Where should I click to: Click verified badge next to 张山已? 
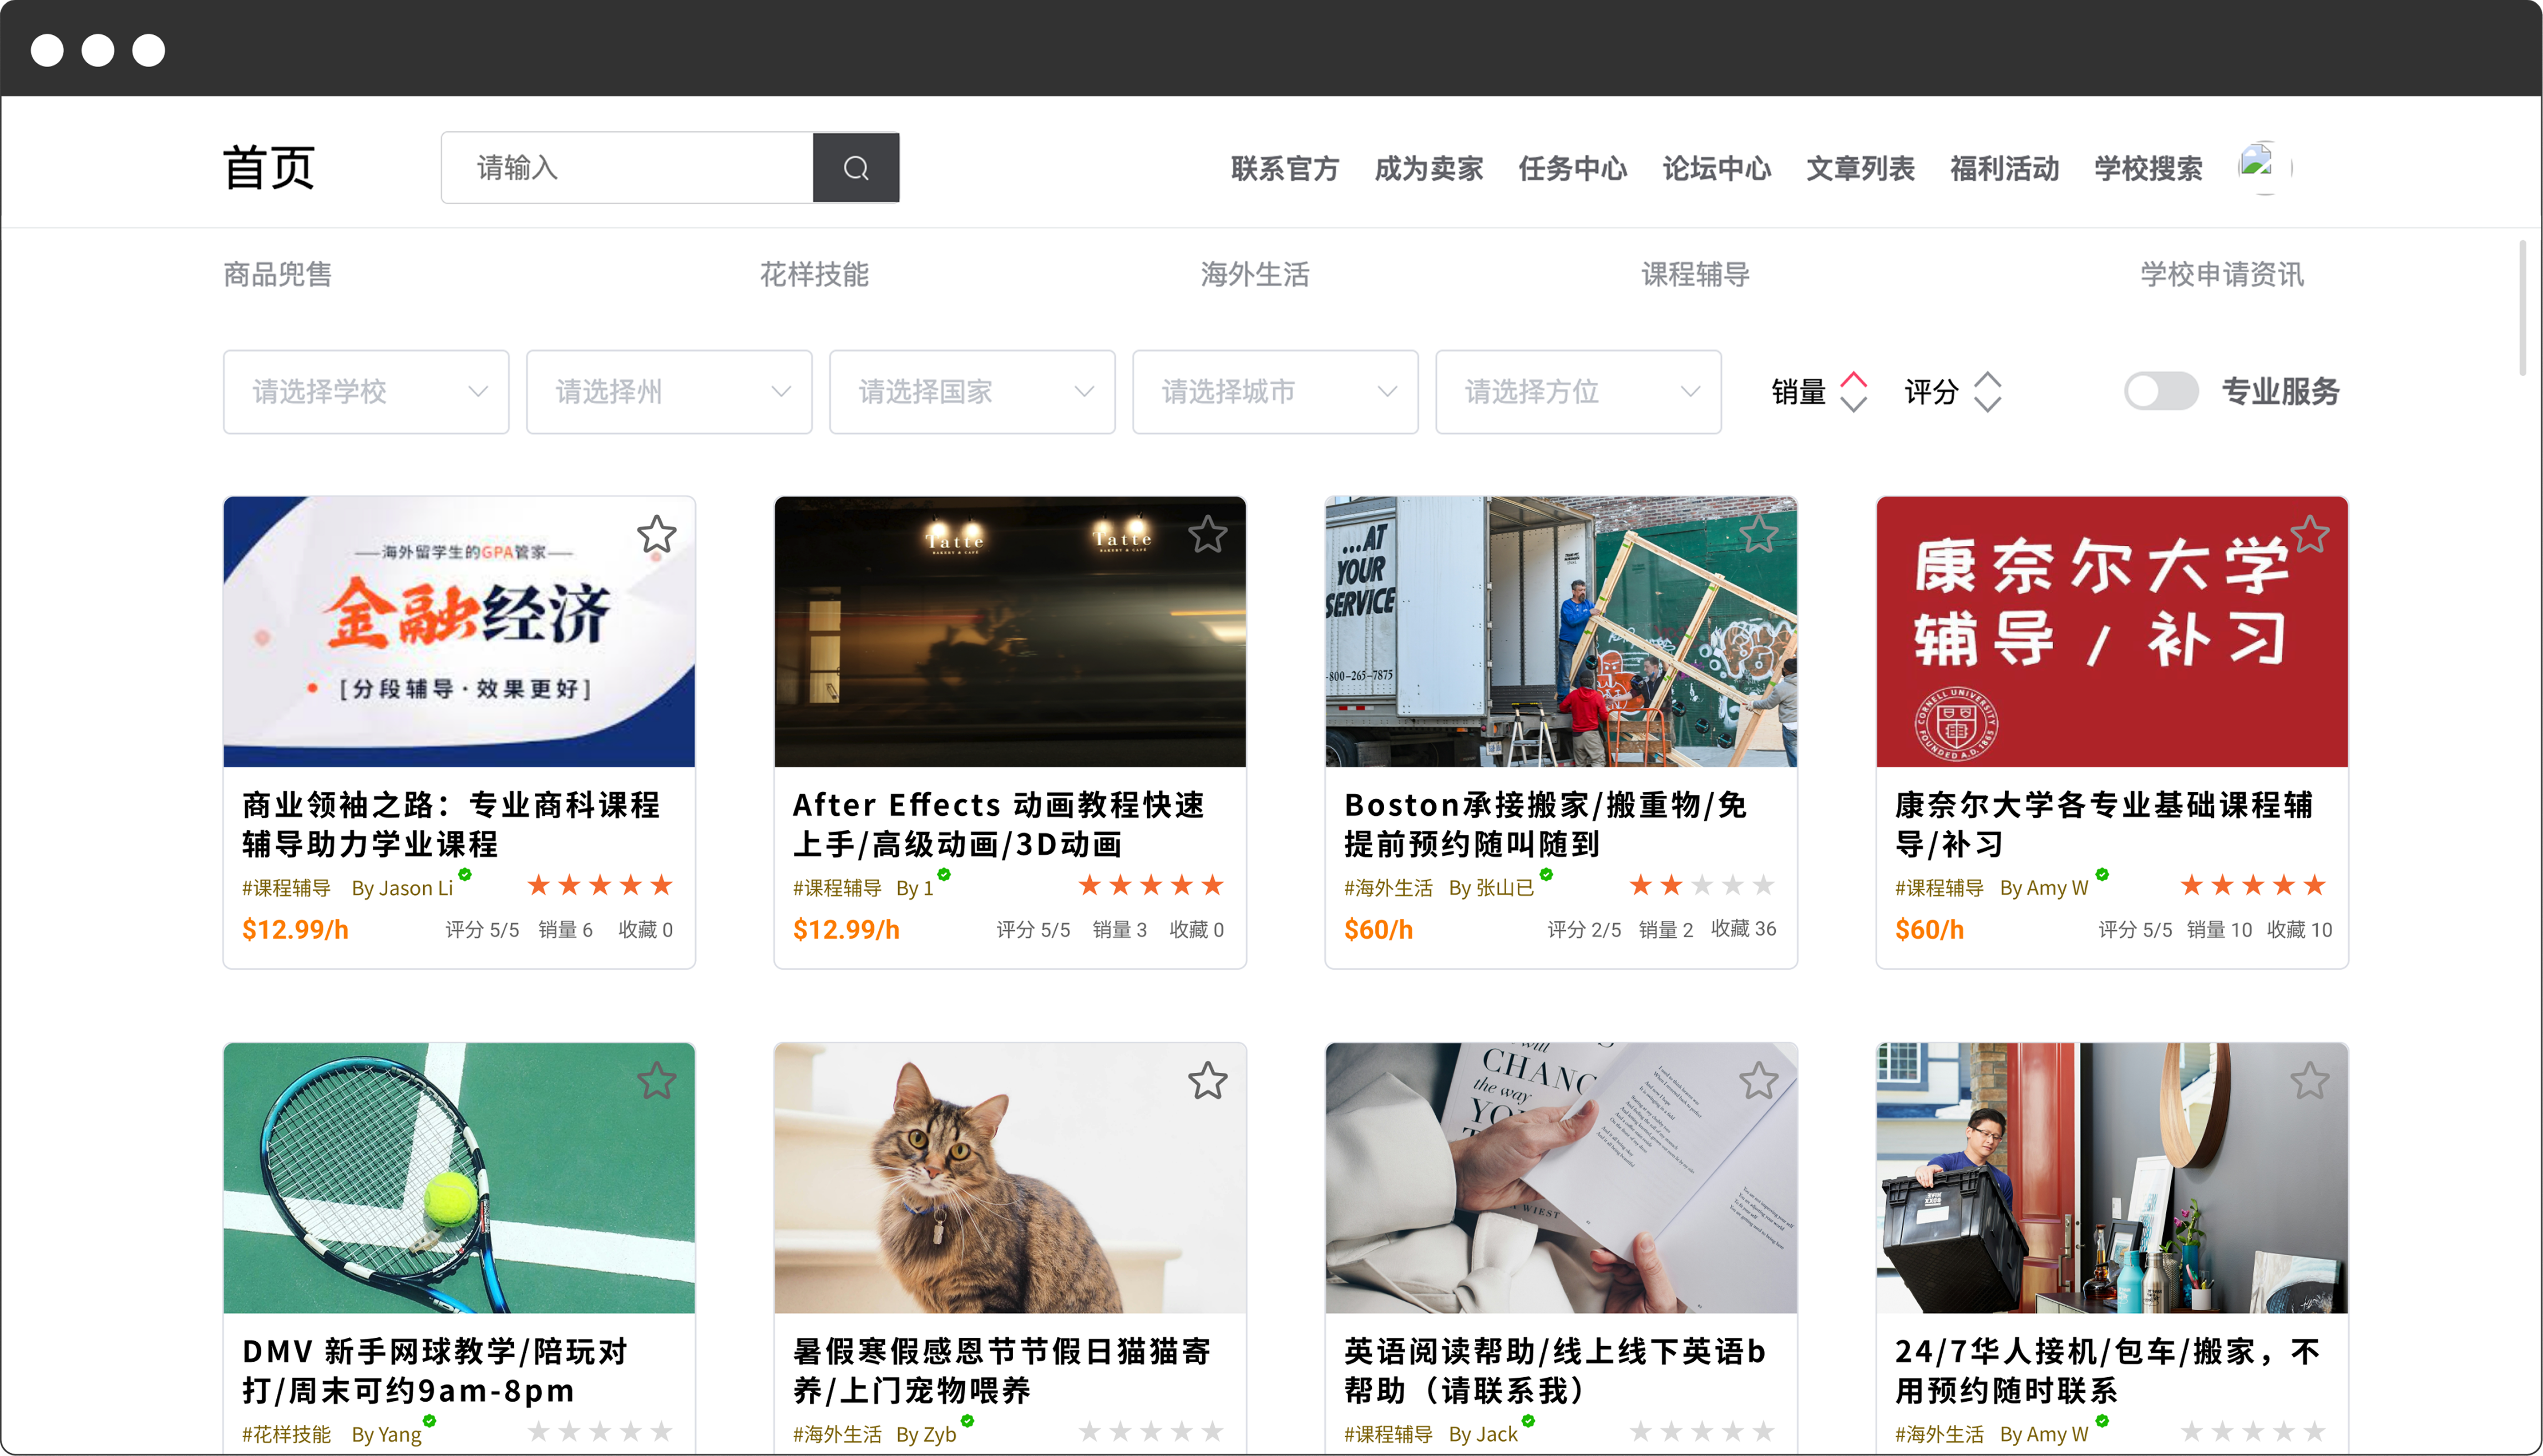point(1546,874)
